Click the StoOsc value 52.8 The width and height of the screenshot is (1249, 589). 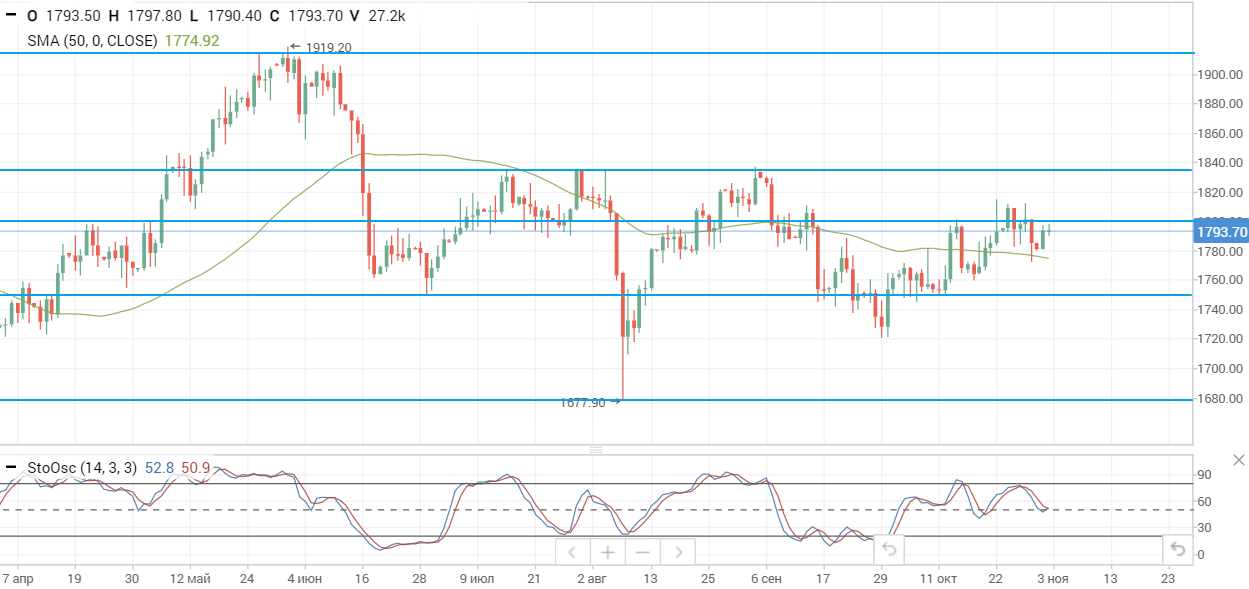pos(160,467)
